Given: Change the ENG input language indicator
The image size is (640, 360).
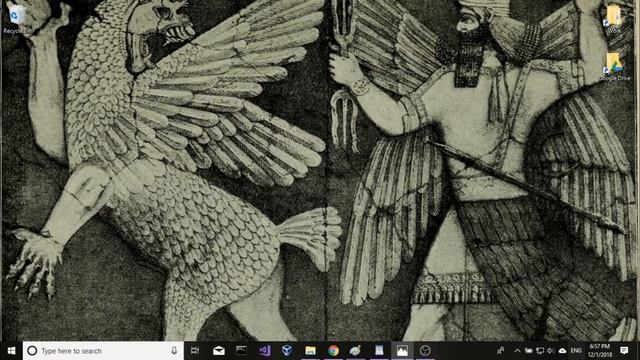Looking at the screenshot, I should (576, 351).
